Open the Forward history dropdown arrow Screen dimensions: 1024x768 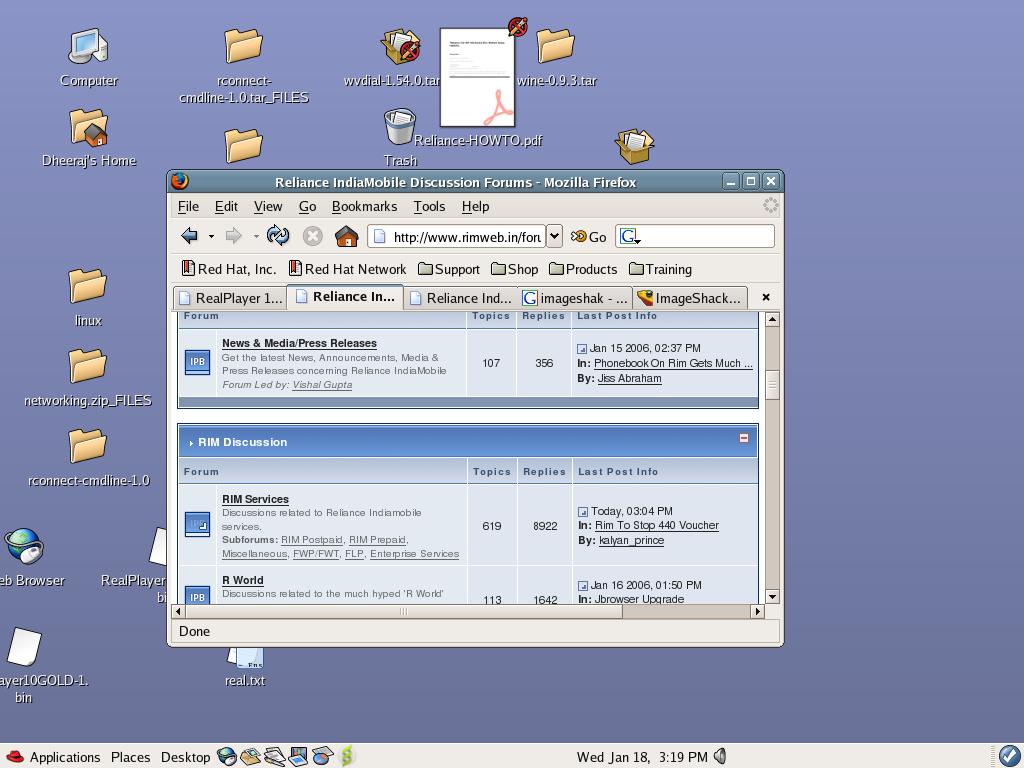pyautogui.click(x=256, y=236)
